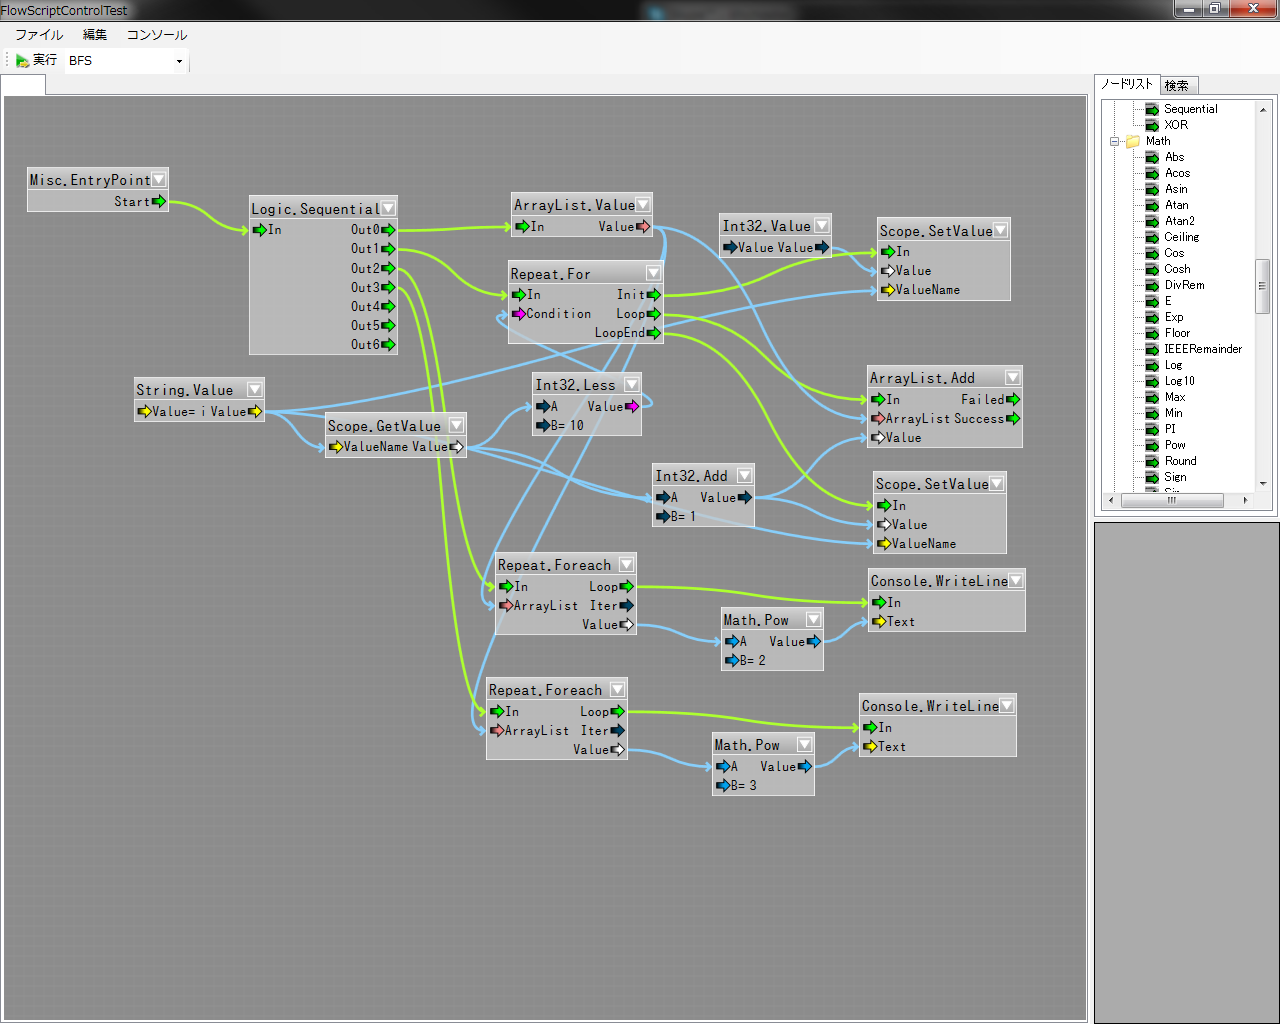Select the Pow item in node list
1280x1024 pixels.
(1174, 445)
